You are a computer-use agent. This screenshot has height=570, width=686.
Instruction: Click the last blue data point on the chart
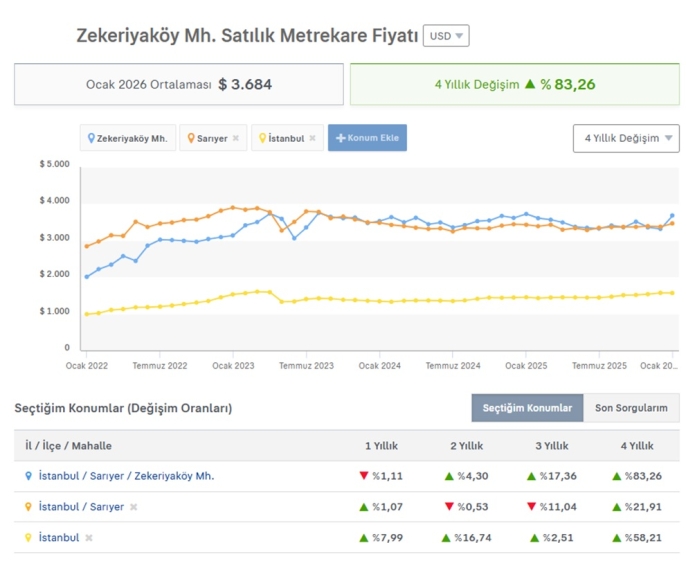[x=672, y=216]
